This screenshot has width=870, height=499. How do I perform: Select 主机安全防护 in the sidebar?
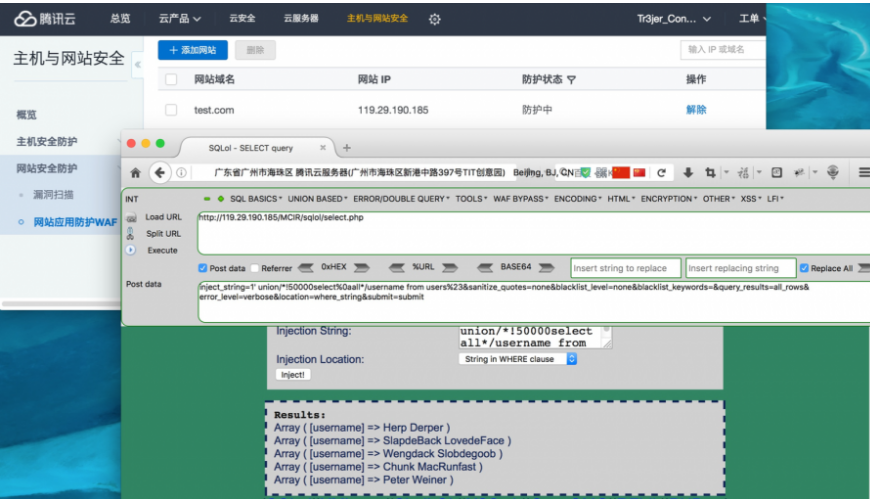click(x=47, y=142)
